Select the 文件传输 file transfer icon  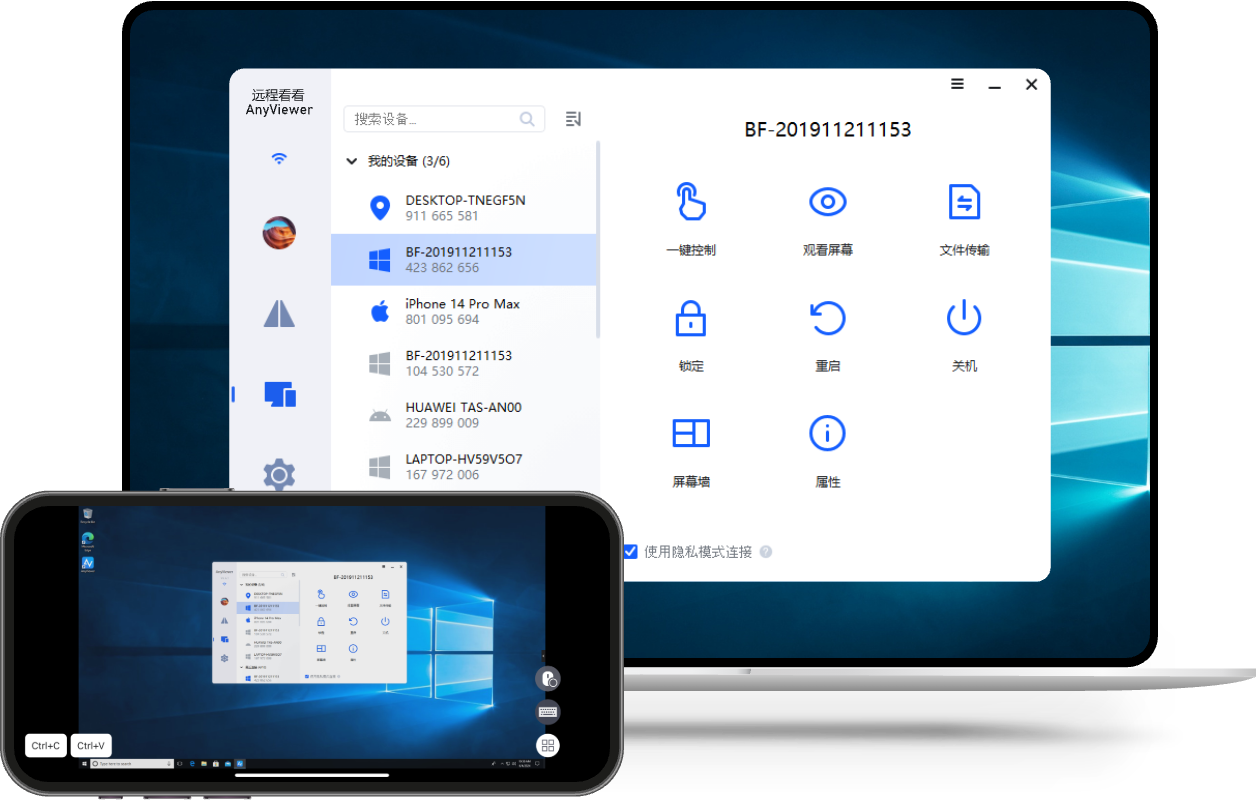click(x=964, y=202)
